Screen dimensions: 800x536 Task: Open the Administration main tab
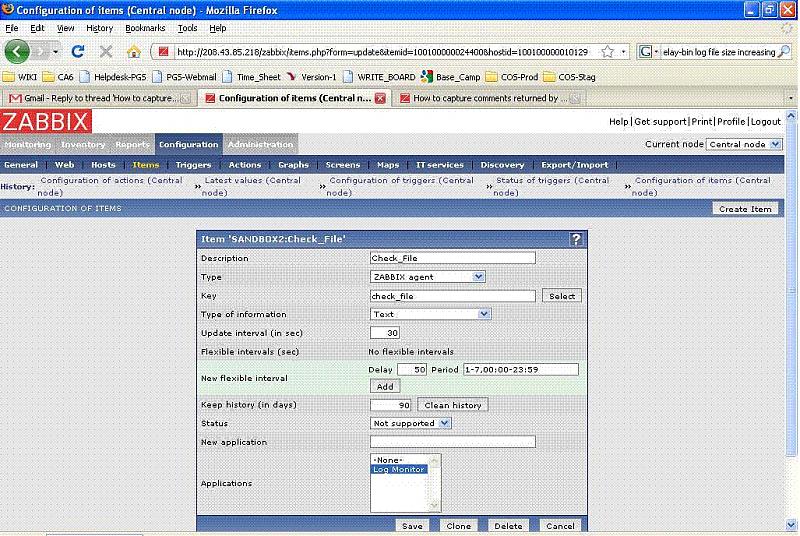[x=261, y=144]
